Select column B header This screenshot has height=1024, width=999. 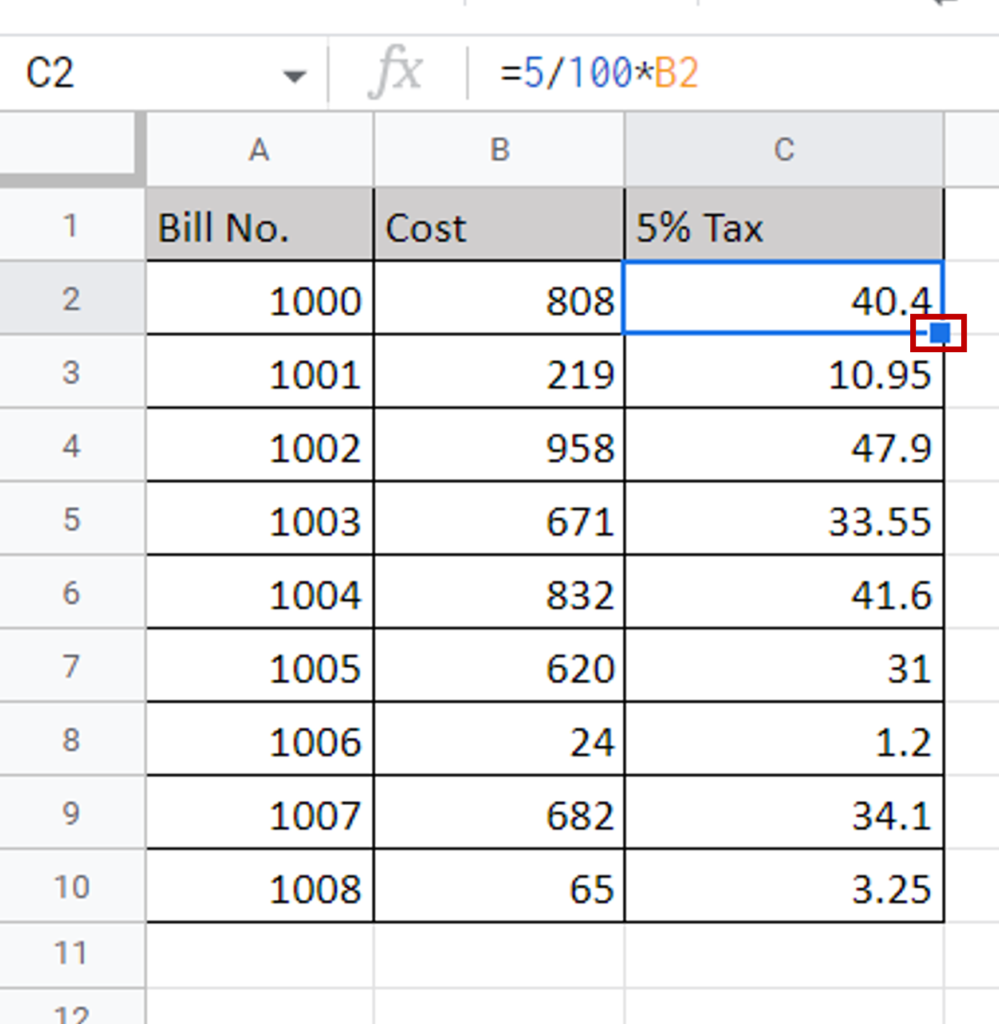click(x=498, y=150)
